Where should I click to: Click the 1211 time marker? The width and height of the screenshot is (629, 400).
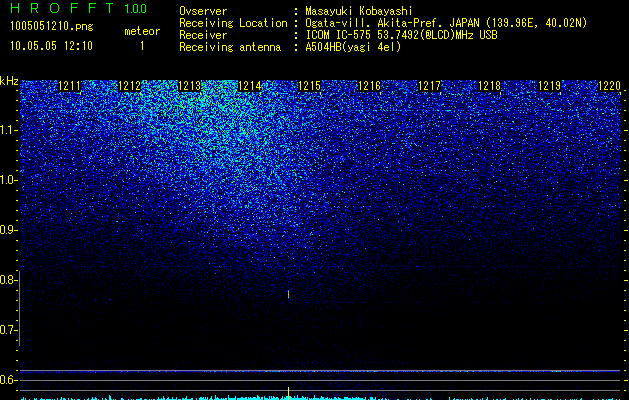coord(69,86)
